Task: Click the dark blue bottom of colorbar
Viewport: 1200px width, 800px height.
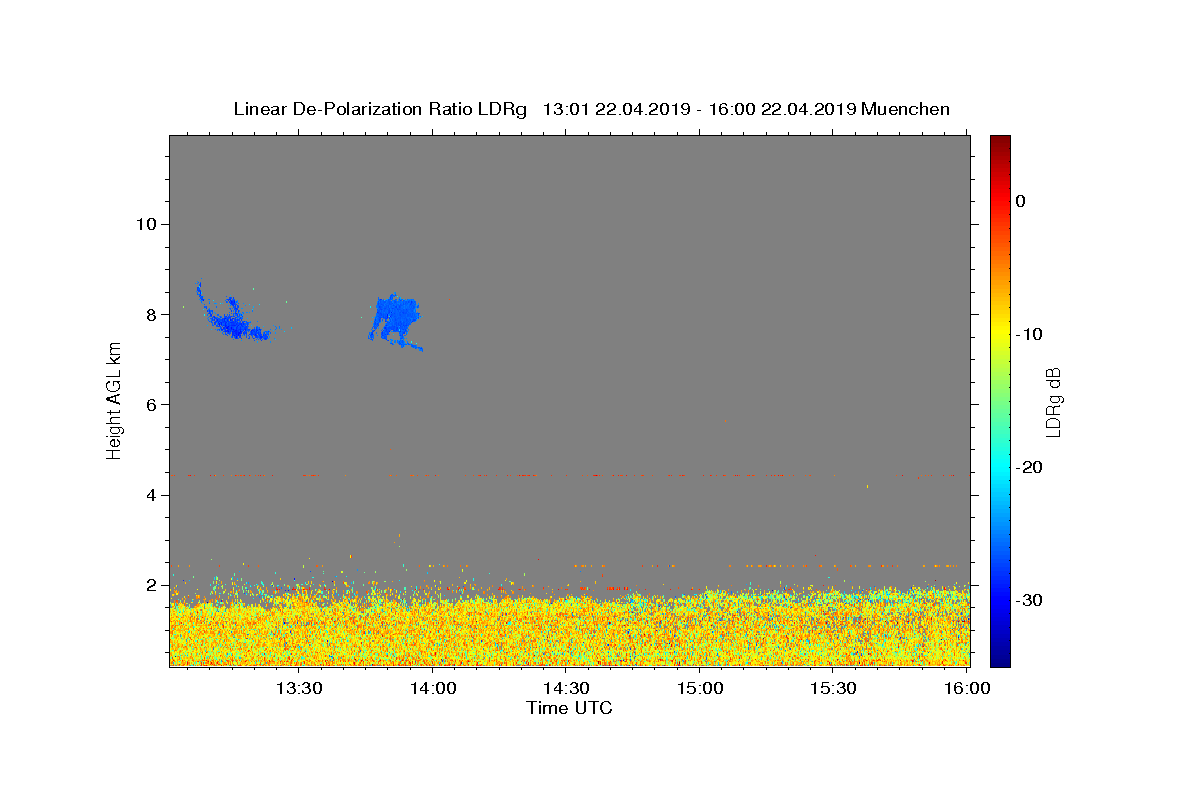Action: tap(1000, 657)
